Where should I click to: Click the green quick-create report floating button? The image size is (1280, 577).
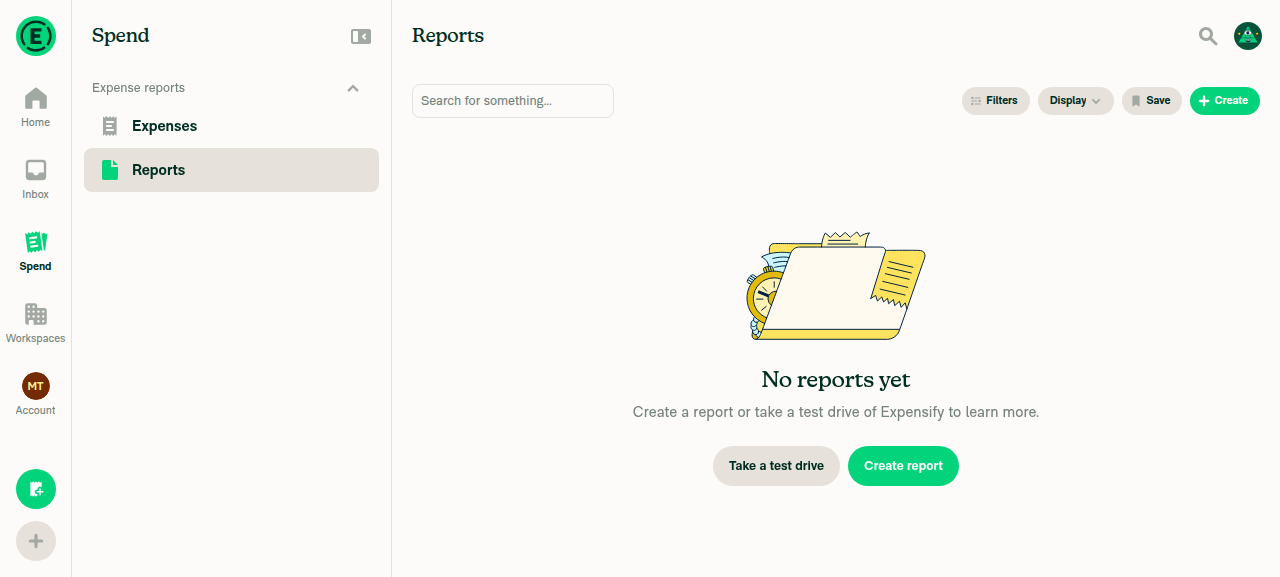[x=36, y=489]
